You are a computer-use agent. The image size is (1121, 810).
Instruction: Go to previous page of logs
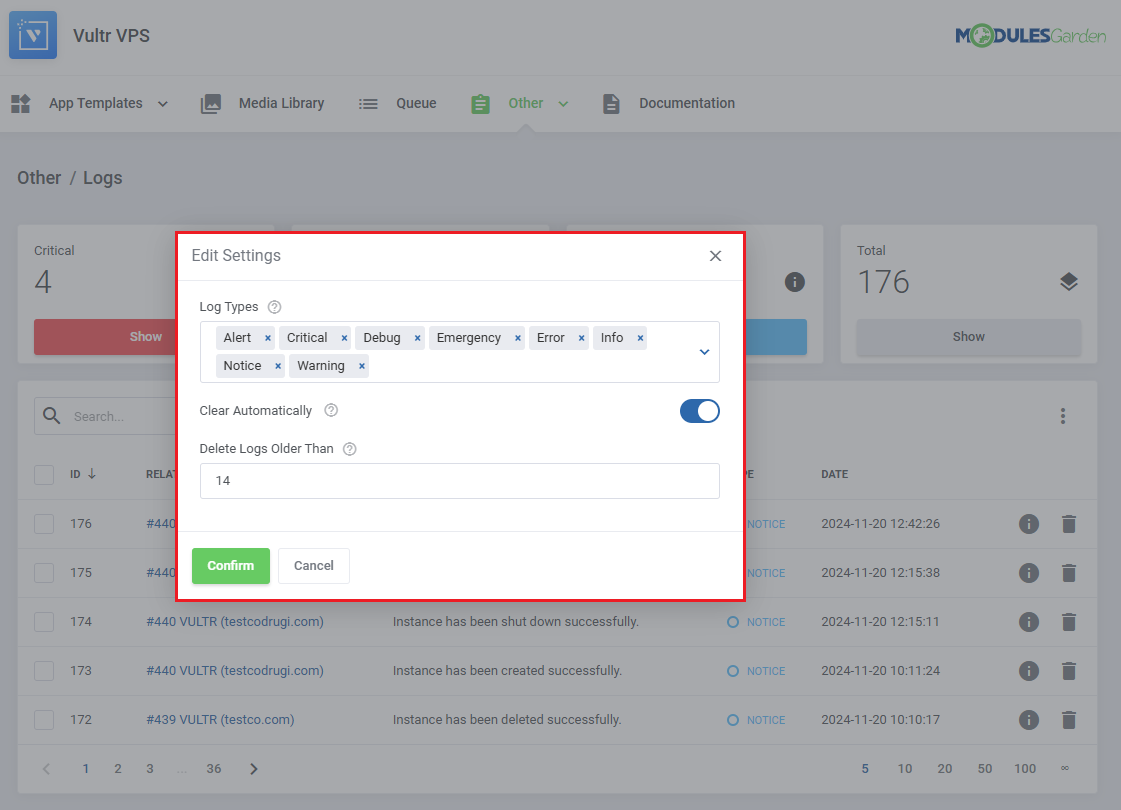coord(46,769)
